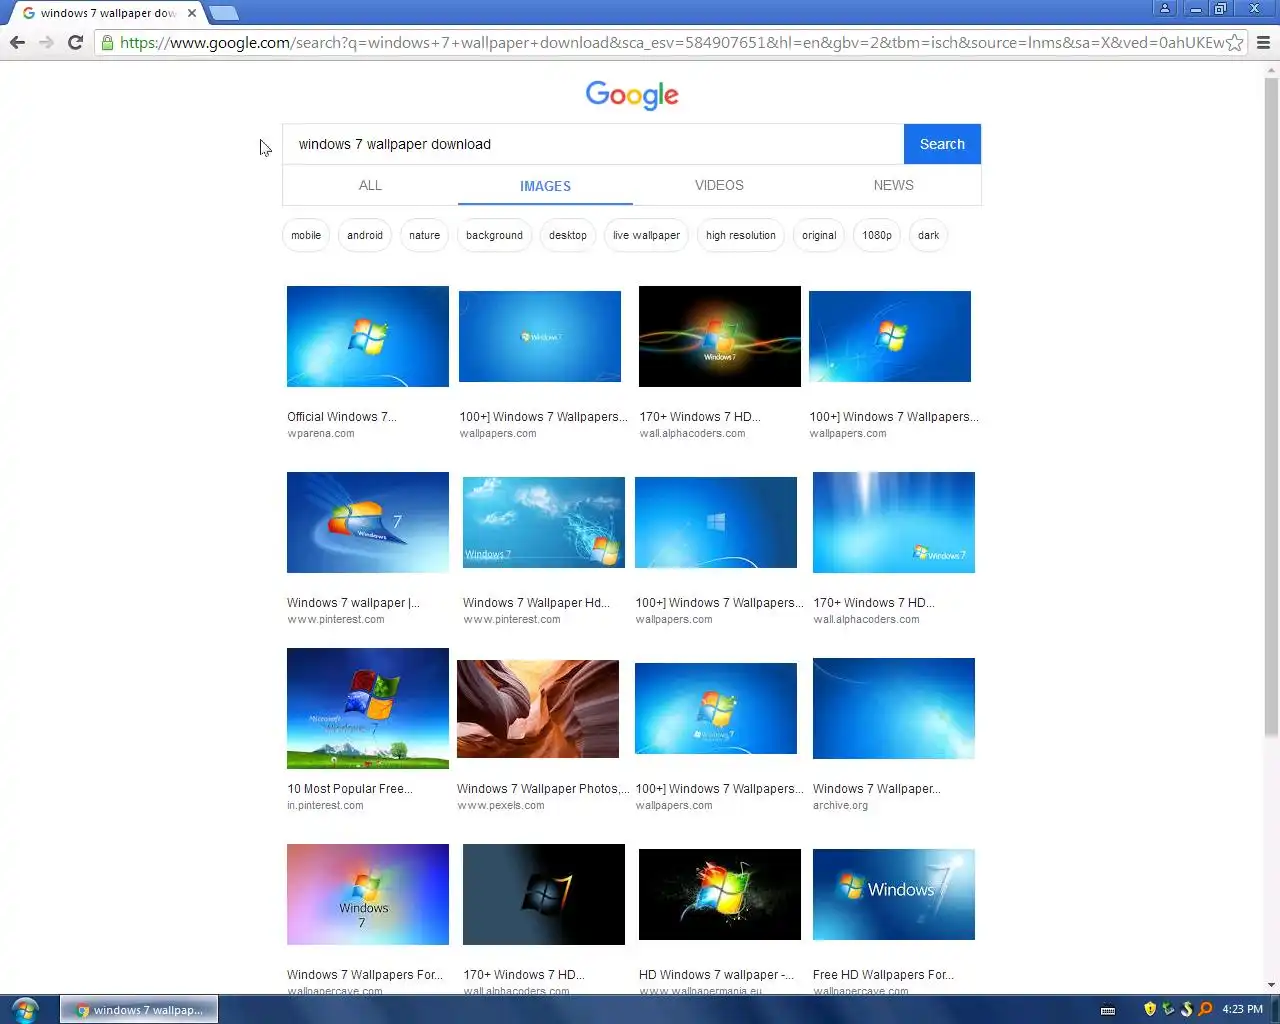Click the 'archive.org' source text
Viewport: 1280px width, 1024px height.
[841, 806]
